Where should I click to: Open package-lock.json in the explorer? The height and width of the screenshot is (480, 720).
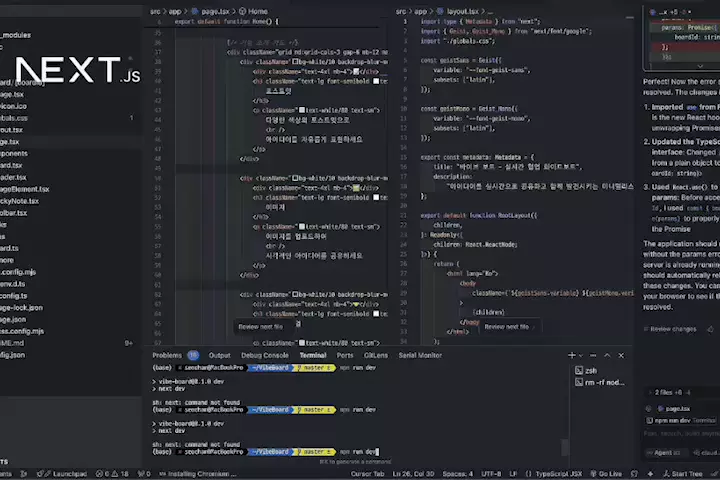22,307
